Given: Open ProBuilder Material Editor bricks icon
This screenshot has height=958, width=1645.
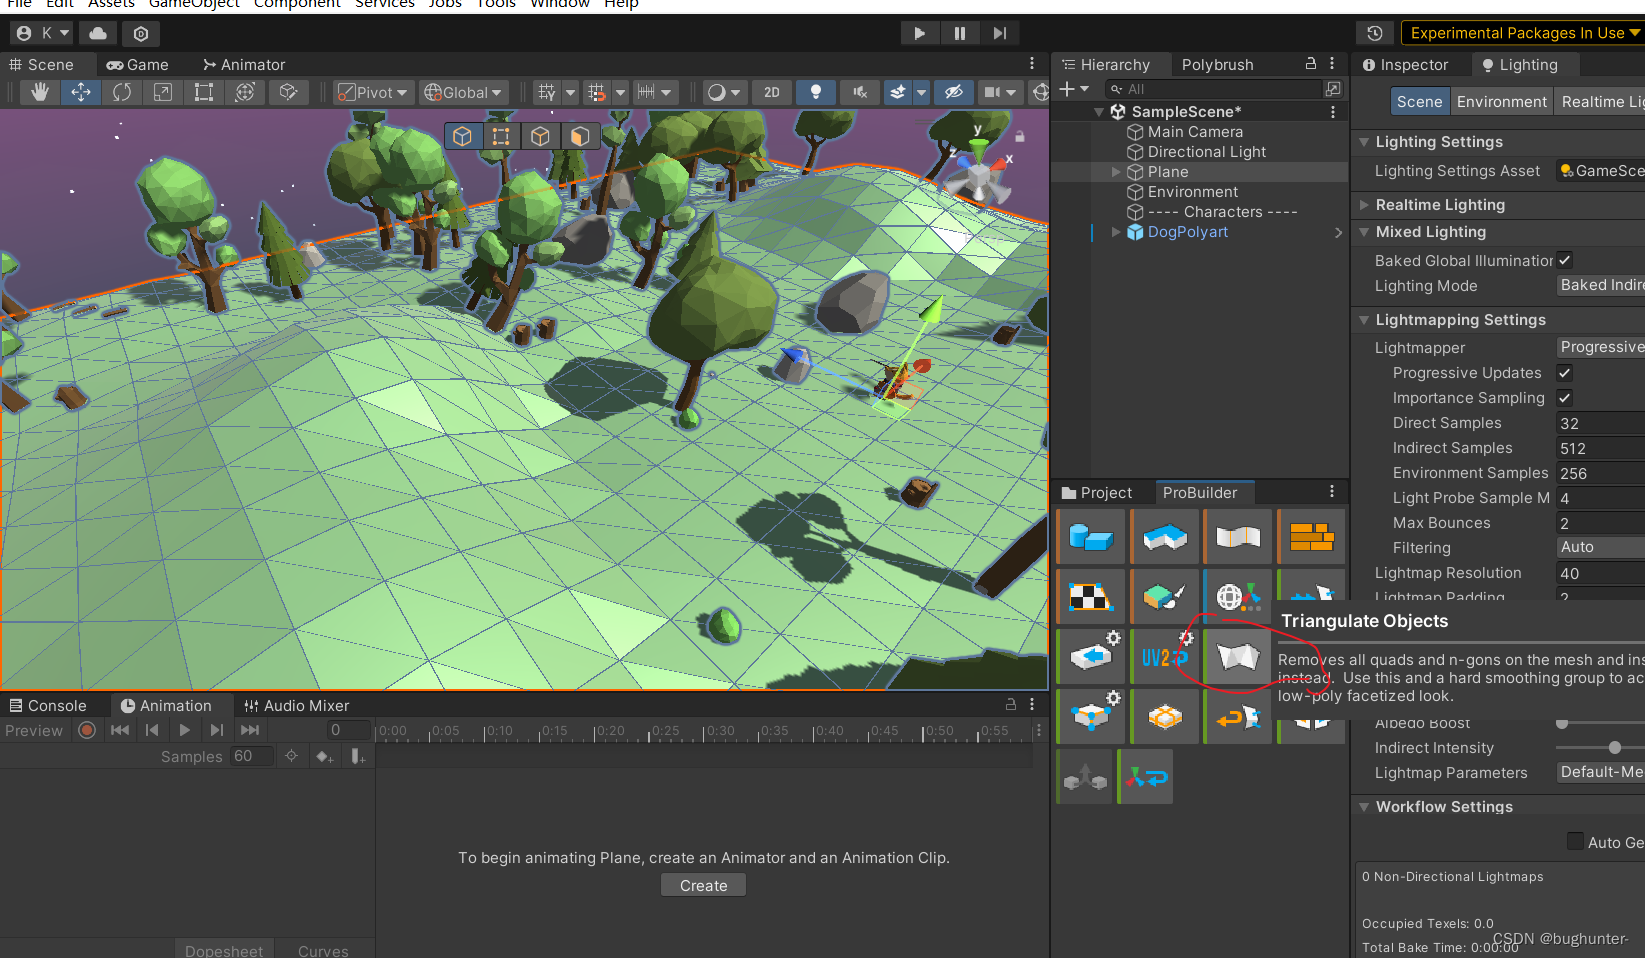Looking at the screenshot, I should [x=1311, y=537].
